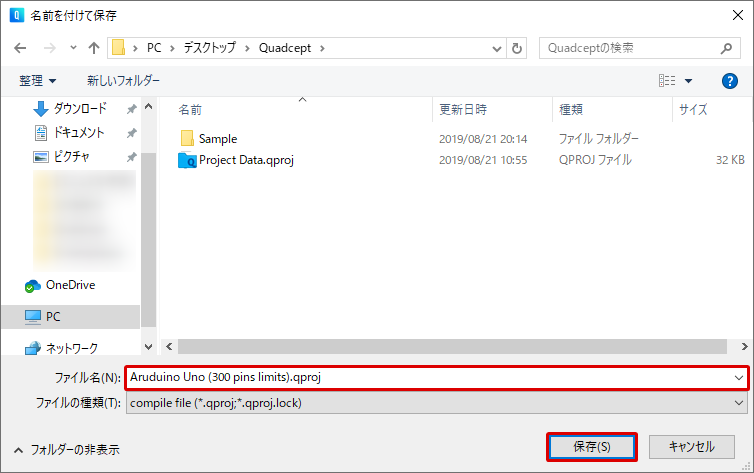Open the 整理 menu
This screenshot has width=754, height=473.
pyautogui.click(x=38, y=81)
